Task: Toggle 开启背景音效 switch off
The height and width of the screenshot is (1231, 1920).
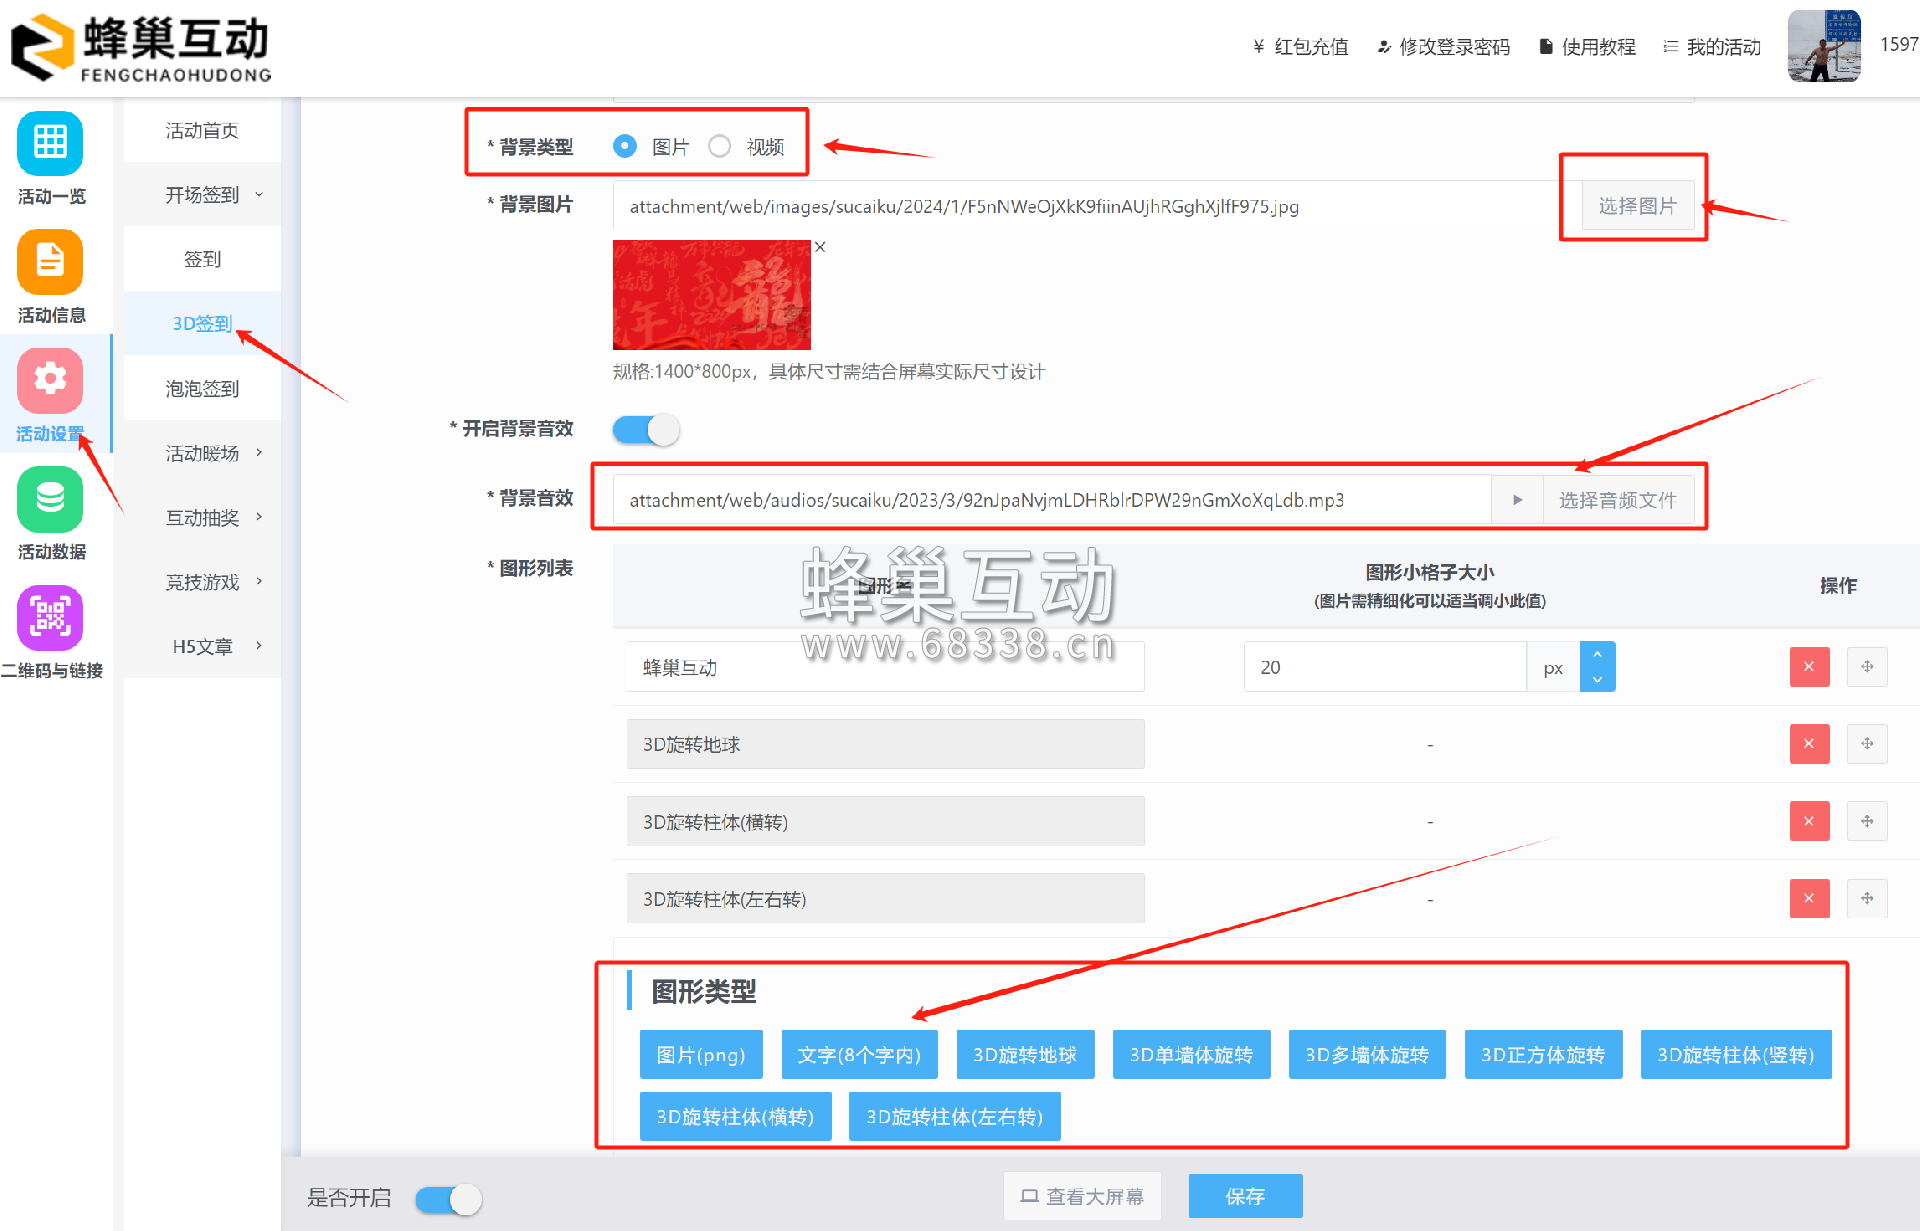Action: [x=646, y=430]
